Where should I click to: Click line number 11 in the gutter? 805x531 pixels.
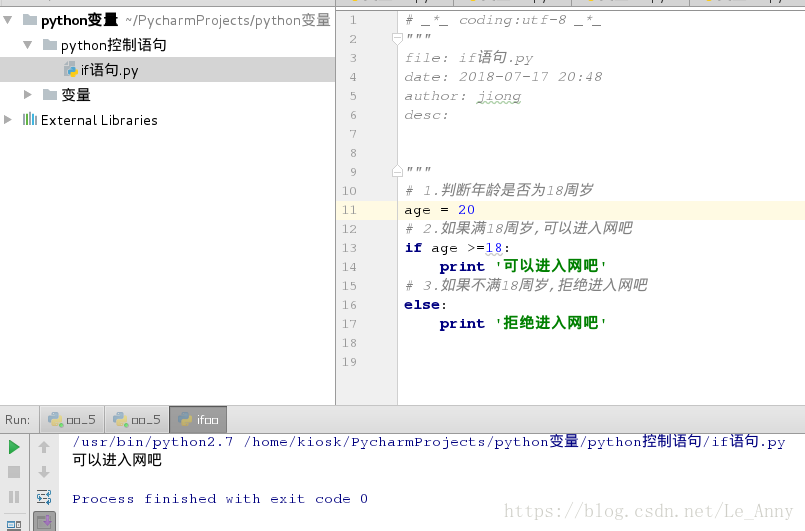349,210
